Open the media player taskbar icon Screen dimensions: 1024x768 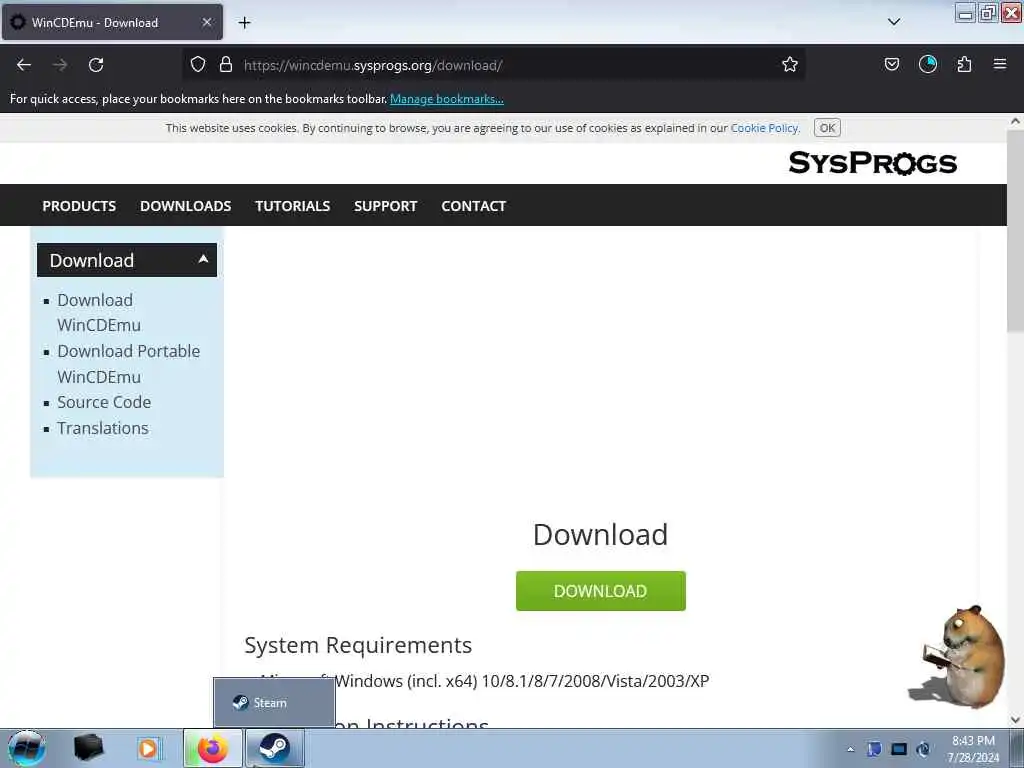148,748
